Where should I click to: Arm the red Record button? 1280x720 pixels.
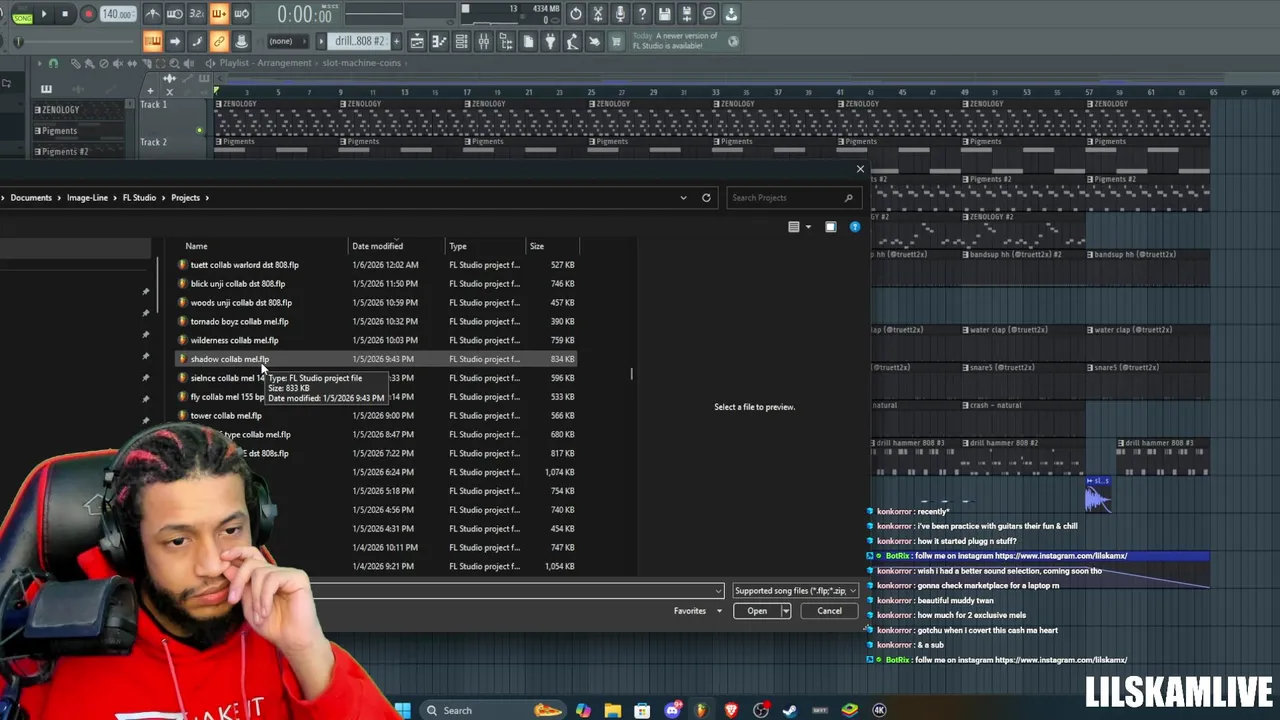(88, 14)
